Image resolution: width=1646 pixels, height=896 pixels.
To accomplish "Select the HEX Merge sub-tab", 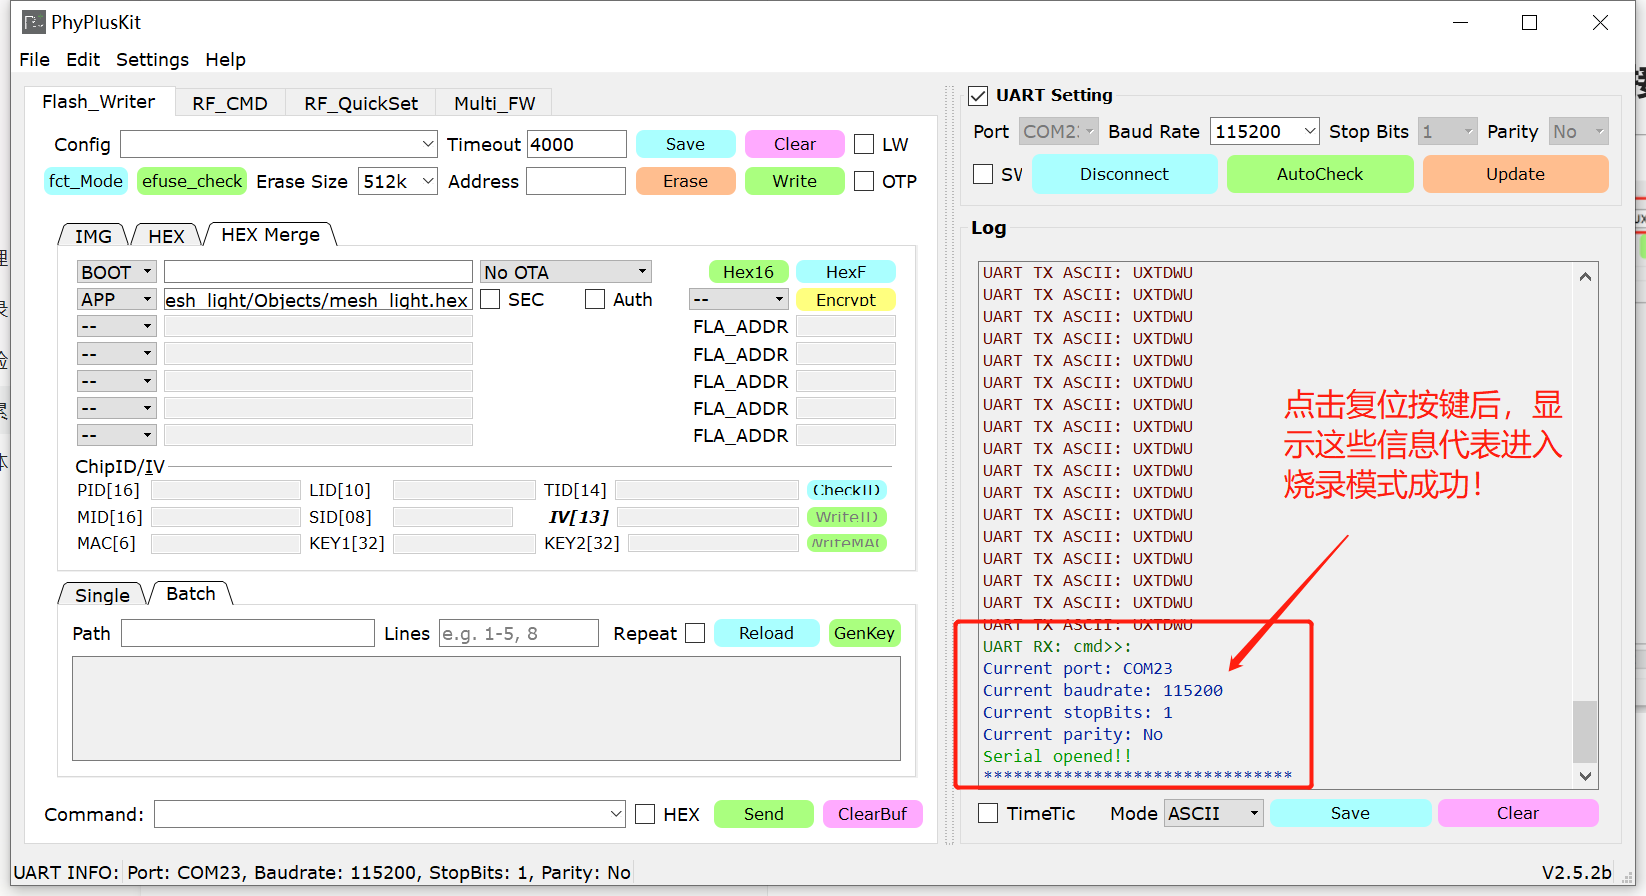I will [x=270, y=235].
